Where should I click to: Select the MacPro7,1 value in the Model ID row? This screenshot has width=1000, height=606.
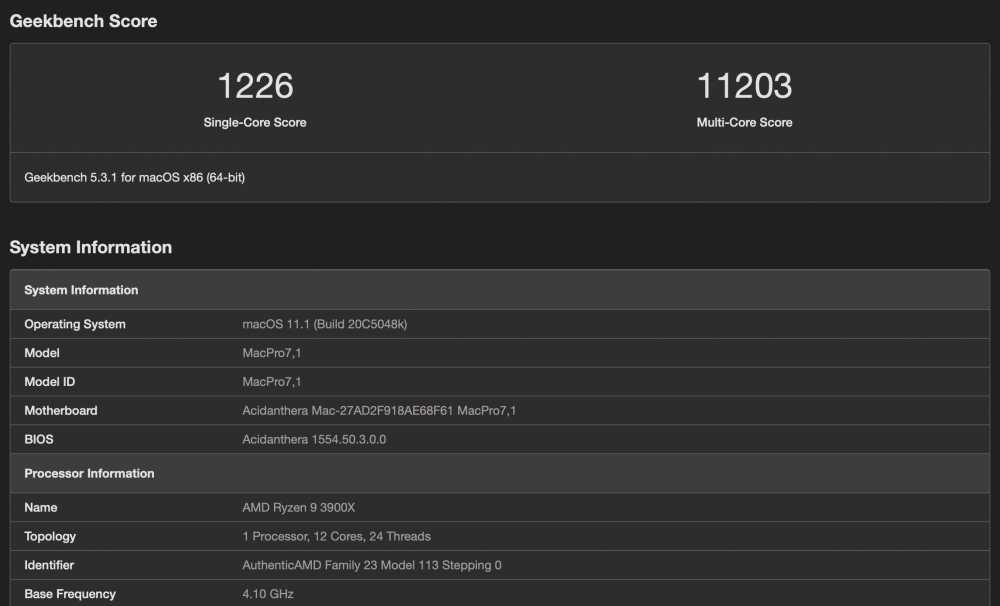(272, 381)
